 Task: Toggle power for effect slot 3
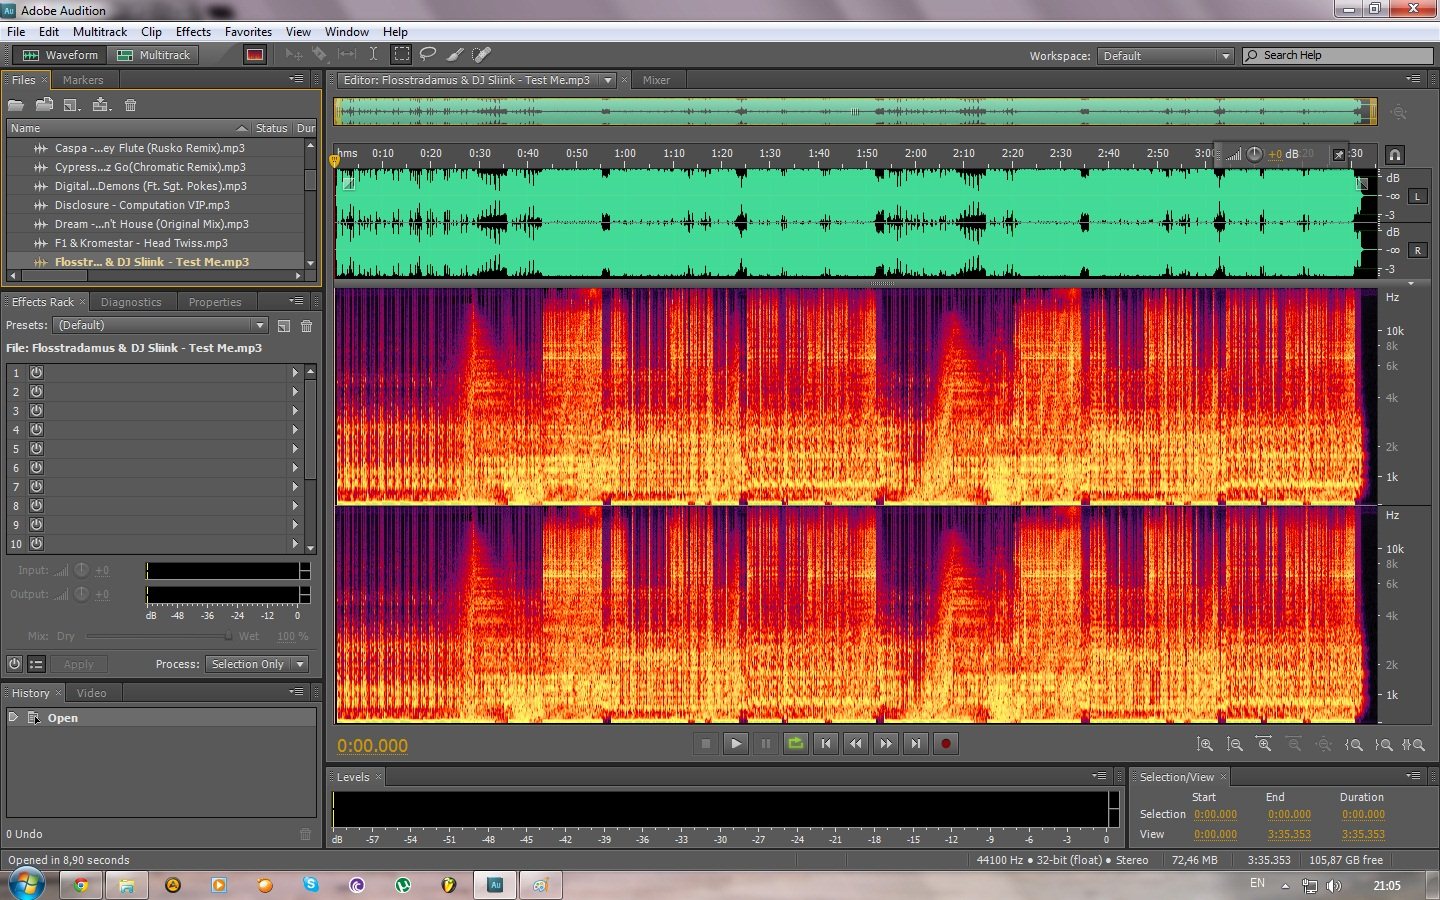tap(36, 410)
